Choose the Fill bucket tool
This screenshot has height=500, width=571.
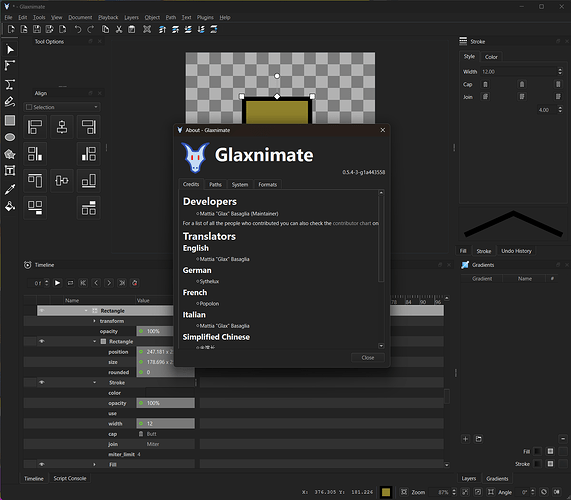[x=10, y=206]
